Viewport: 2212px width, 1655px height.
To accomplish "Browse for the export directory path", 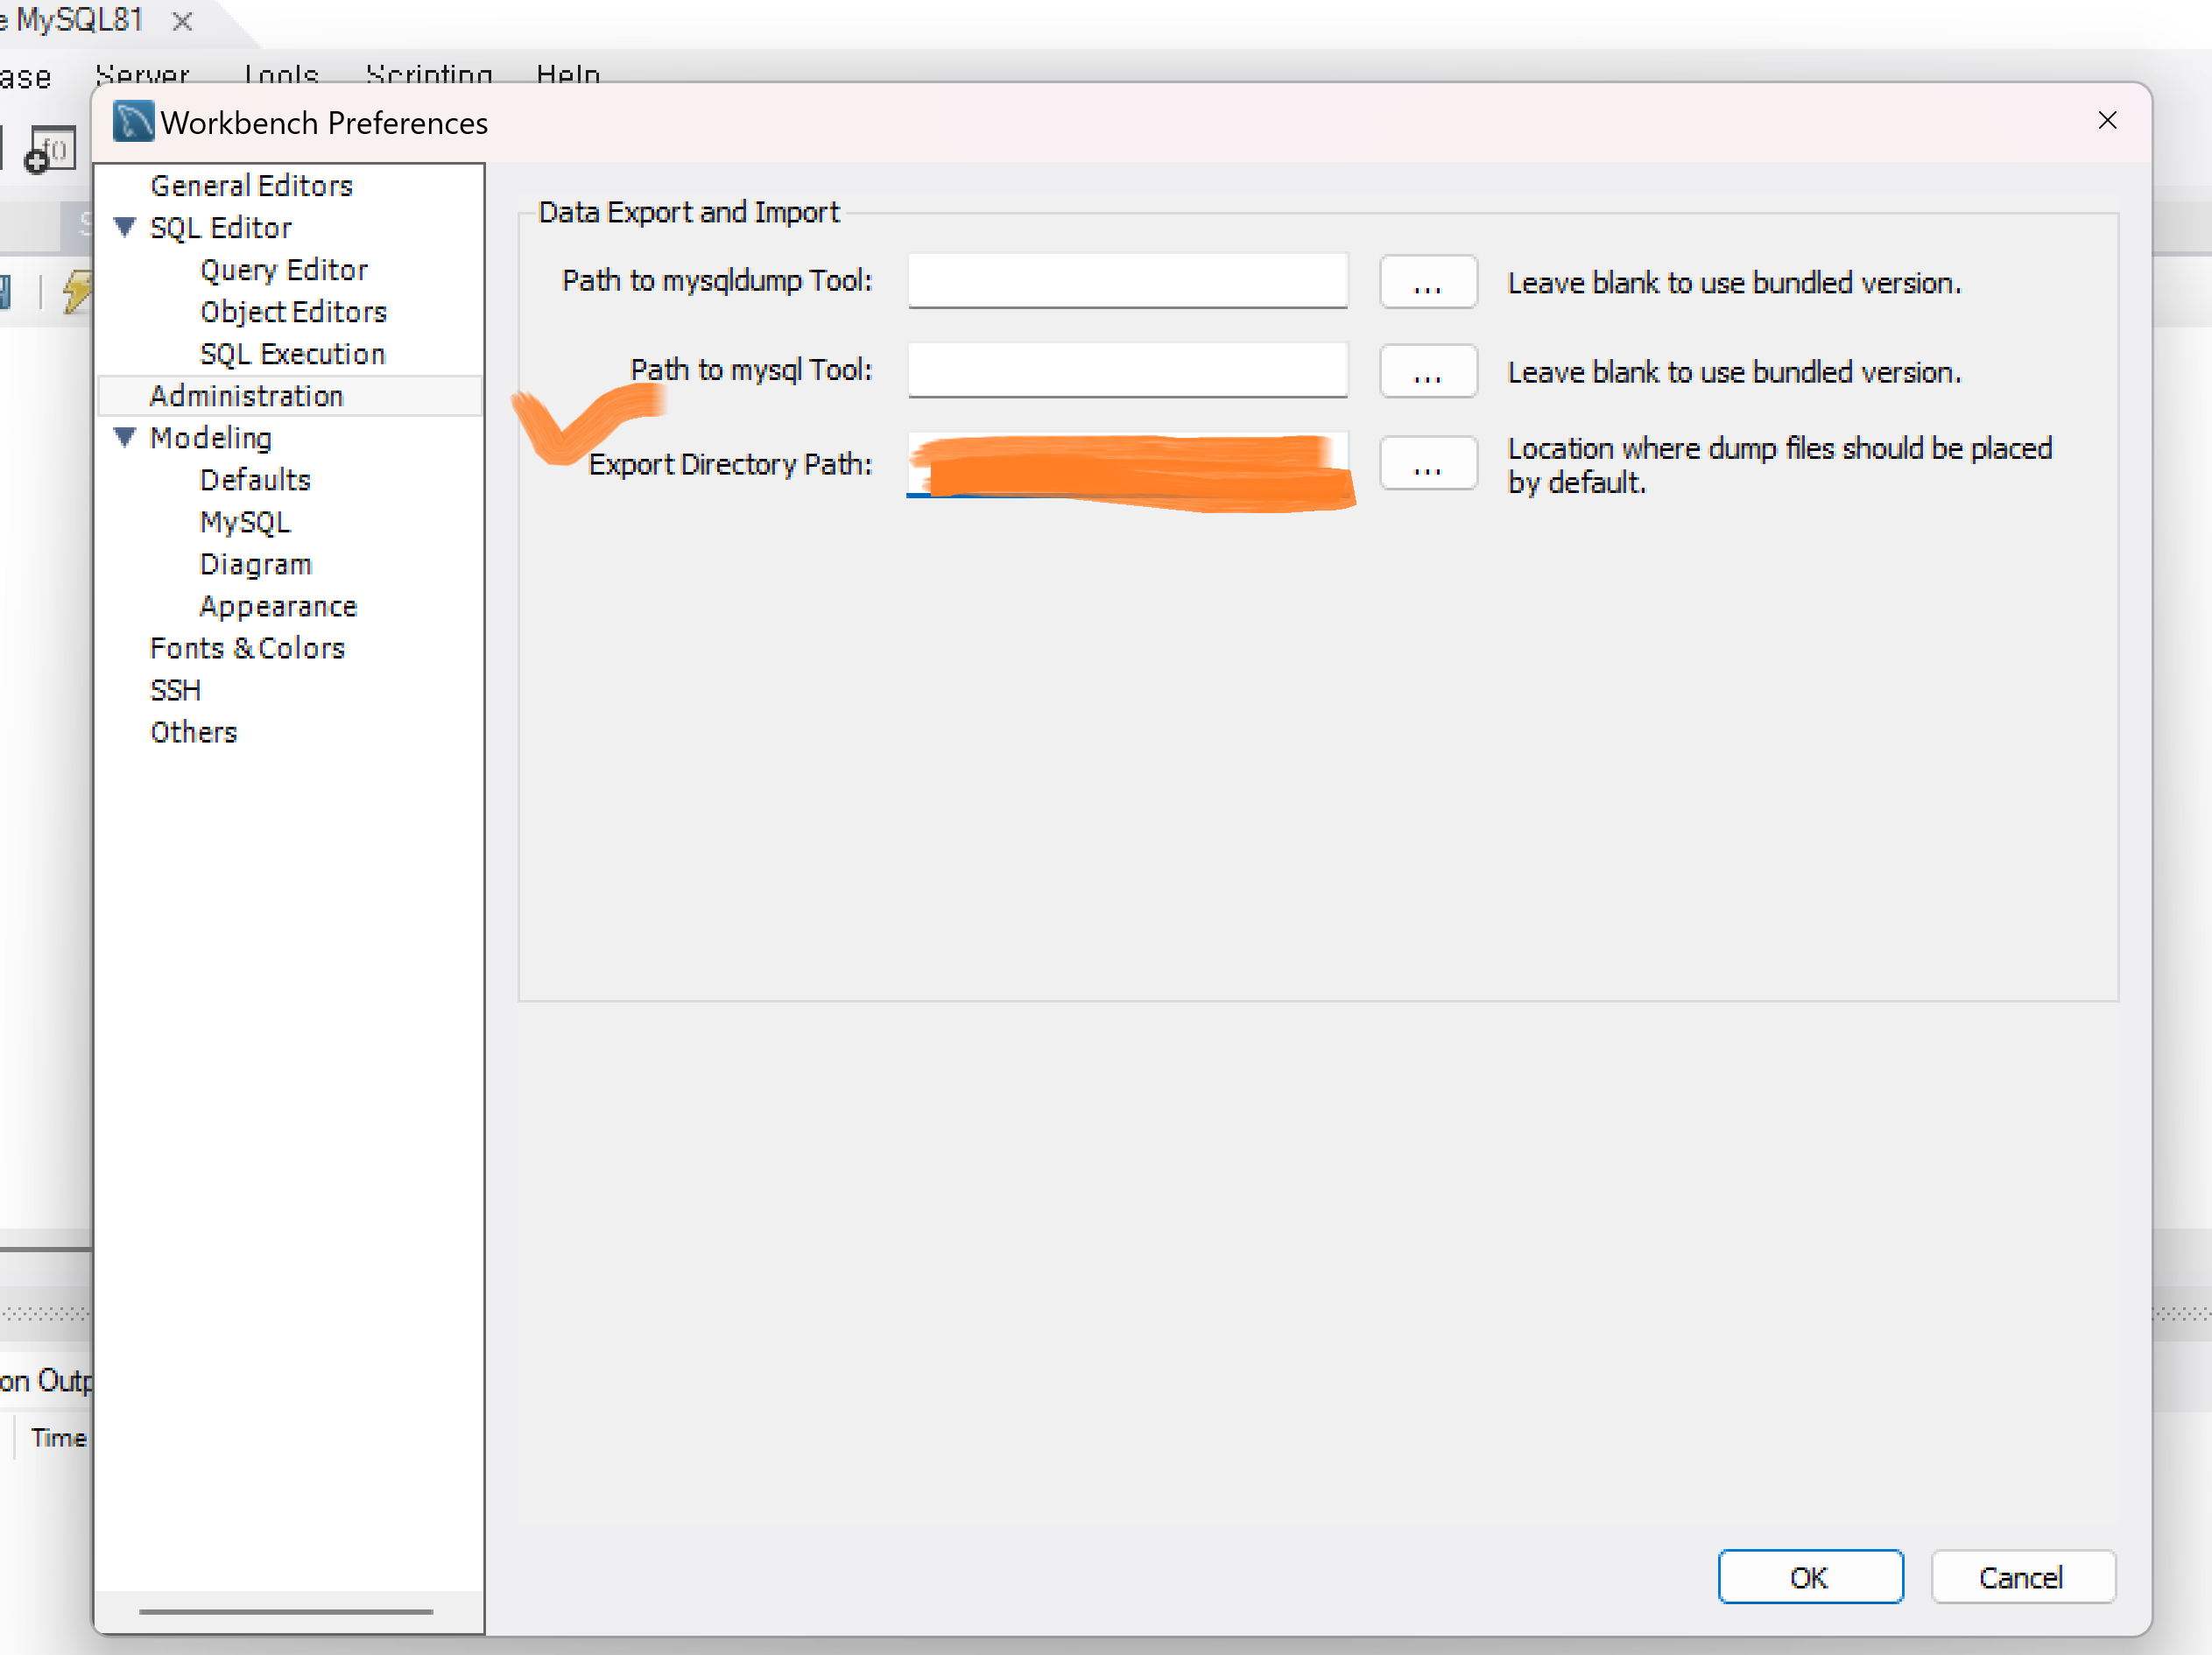I will [1427, 464].
